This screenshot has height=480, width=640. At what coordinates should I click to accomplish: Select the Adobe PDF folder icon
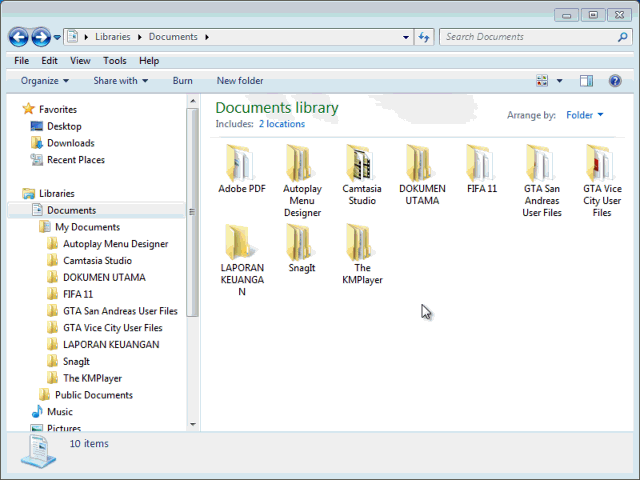(241, 163)
